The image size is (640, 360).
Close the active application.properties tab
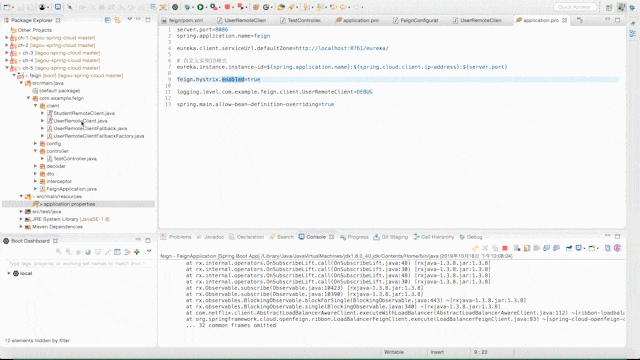pos(564,20)
